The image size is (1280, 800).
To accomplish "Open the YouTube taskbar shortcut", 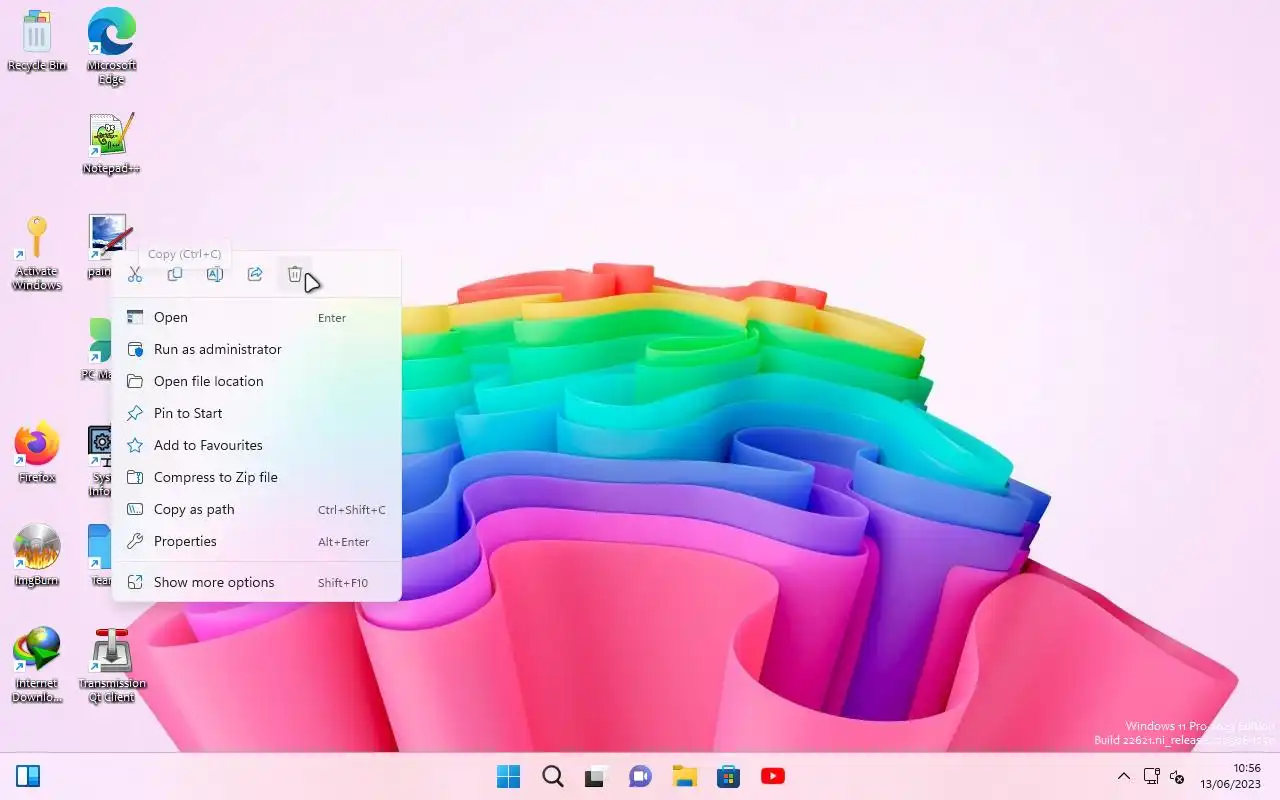I will (772, 776).
